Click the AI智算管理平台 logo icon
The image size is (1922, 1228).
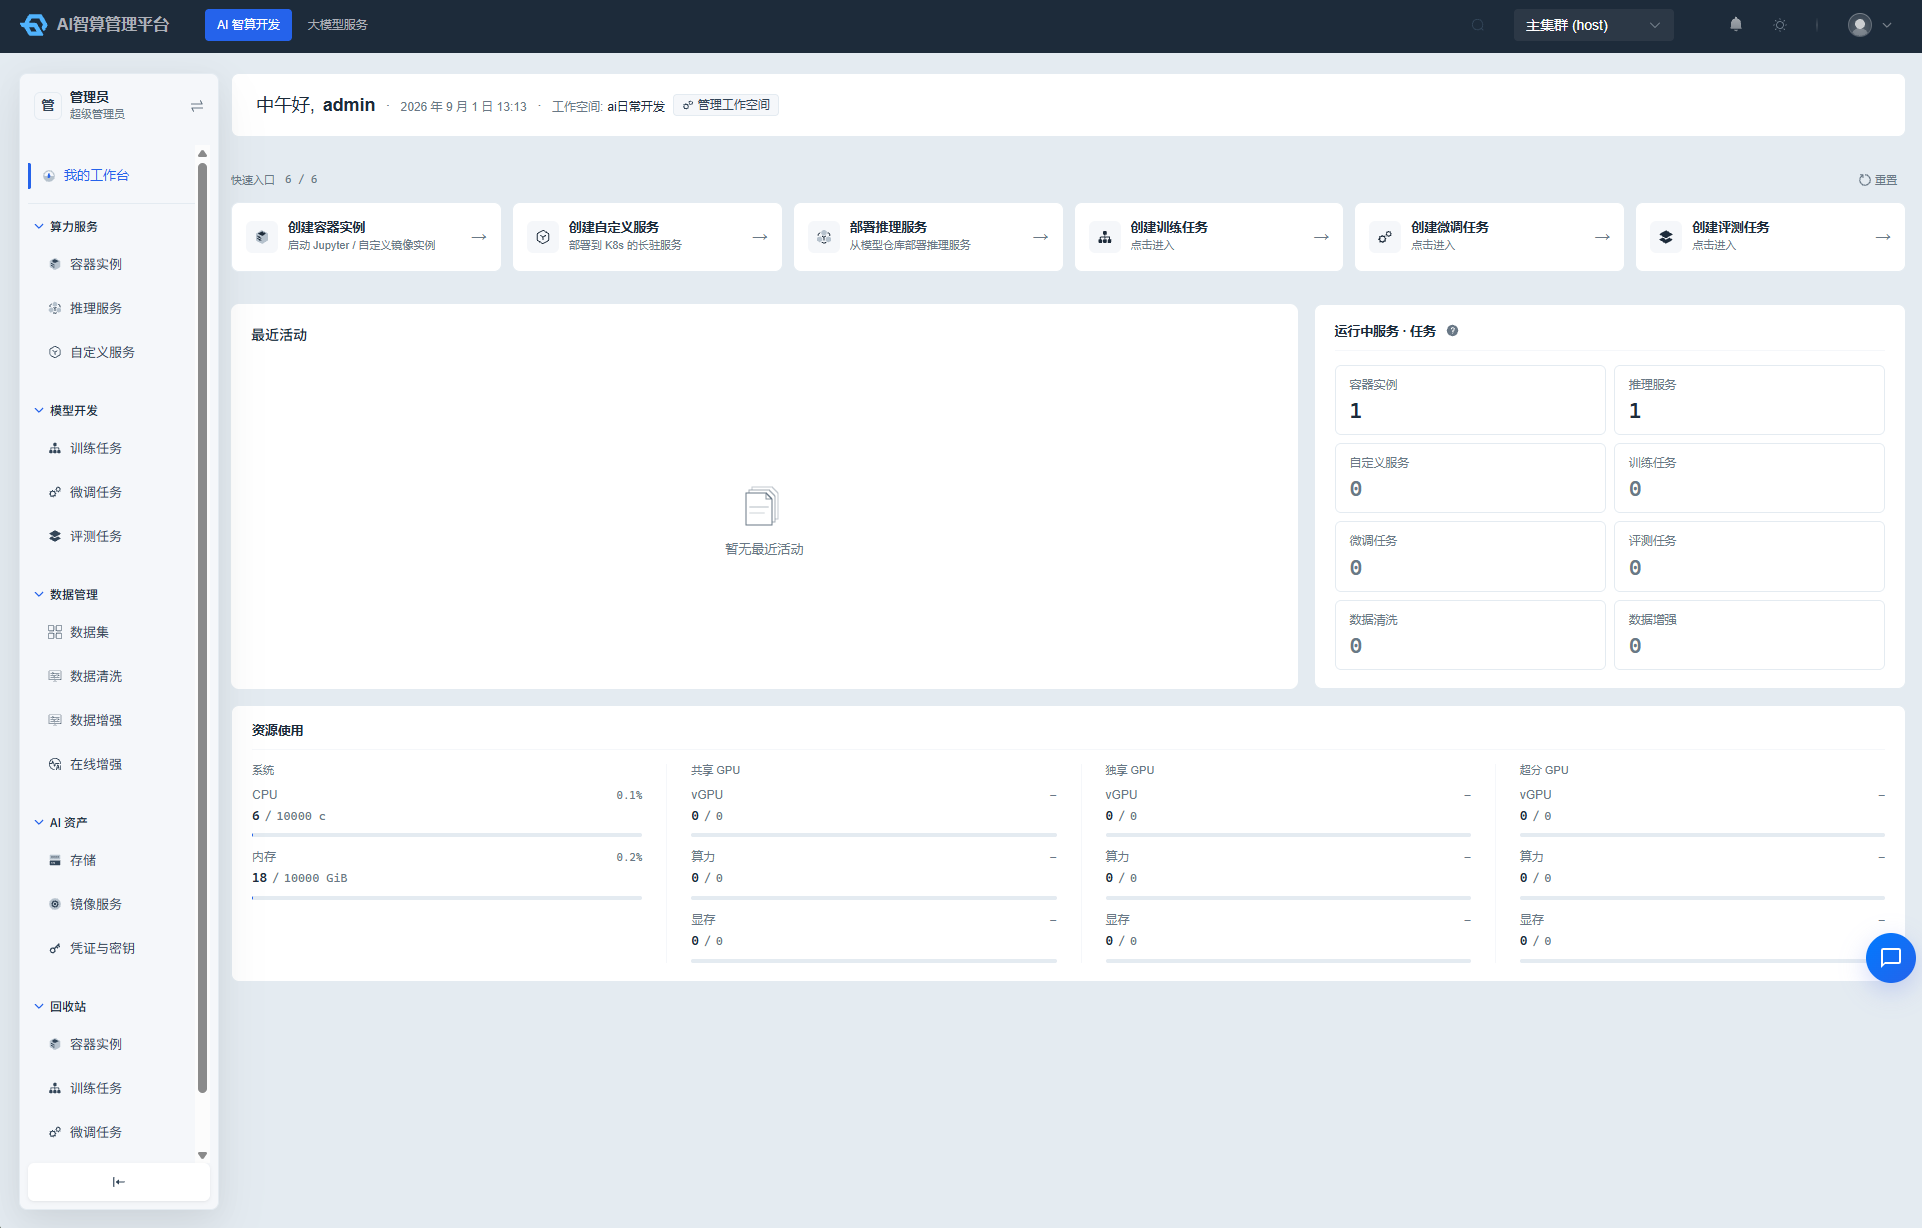click(x=34, y=25)
